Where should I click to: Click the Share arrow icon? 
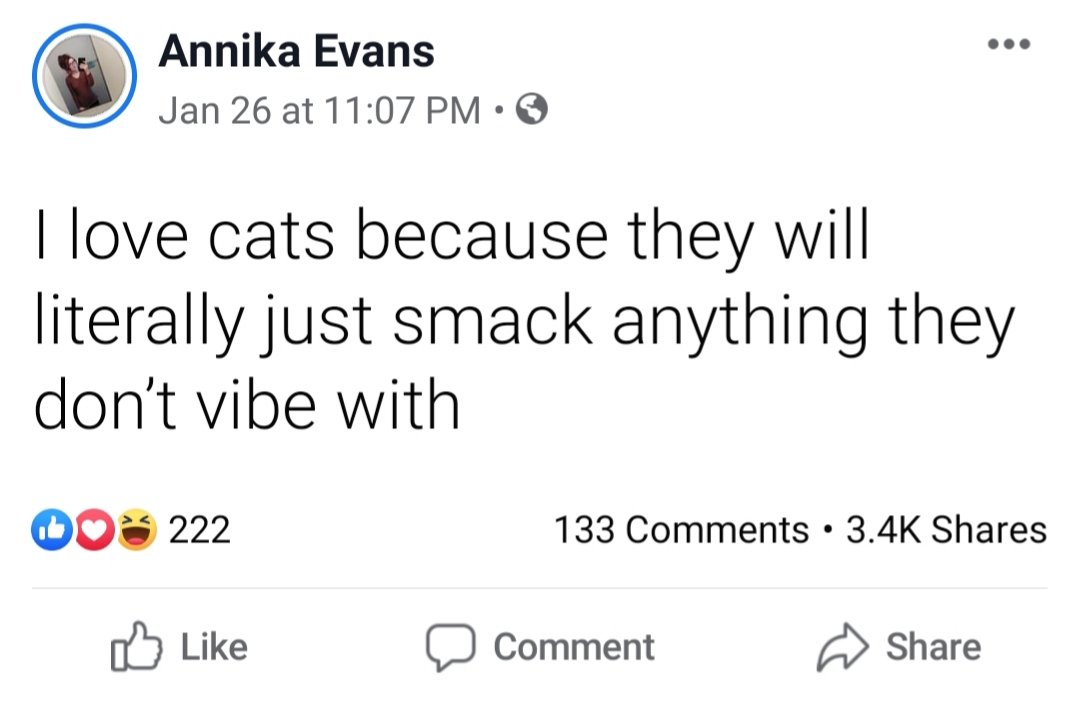coord(843,647)
